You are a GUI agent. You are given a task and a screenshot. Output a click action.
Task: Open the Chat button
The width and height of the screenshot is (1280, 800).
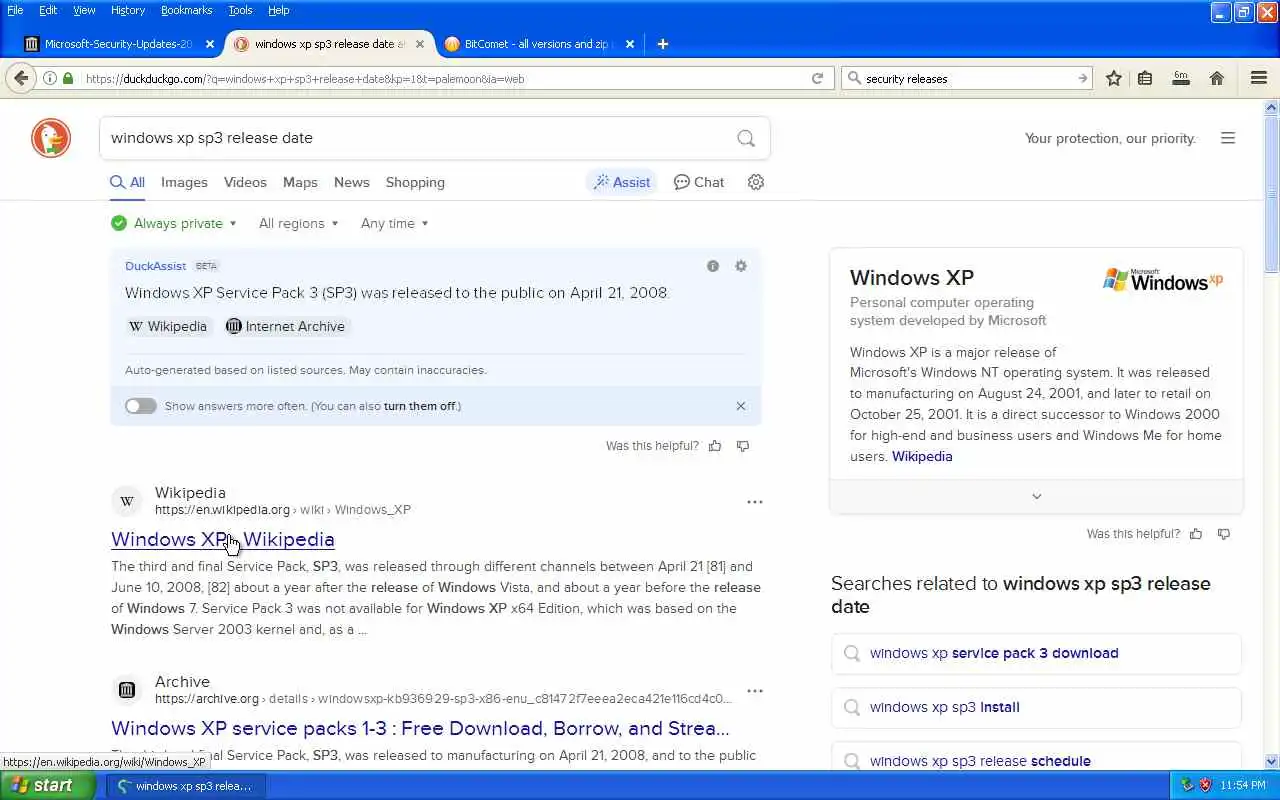(x=699, y=182)
